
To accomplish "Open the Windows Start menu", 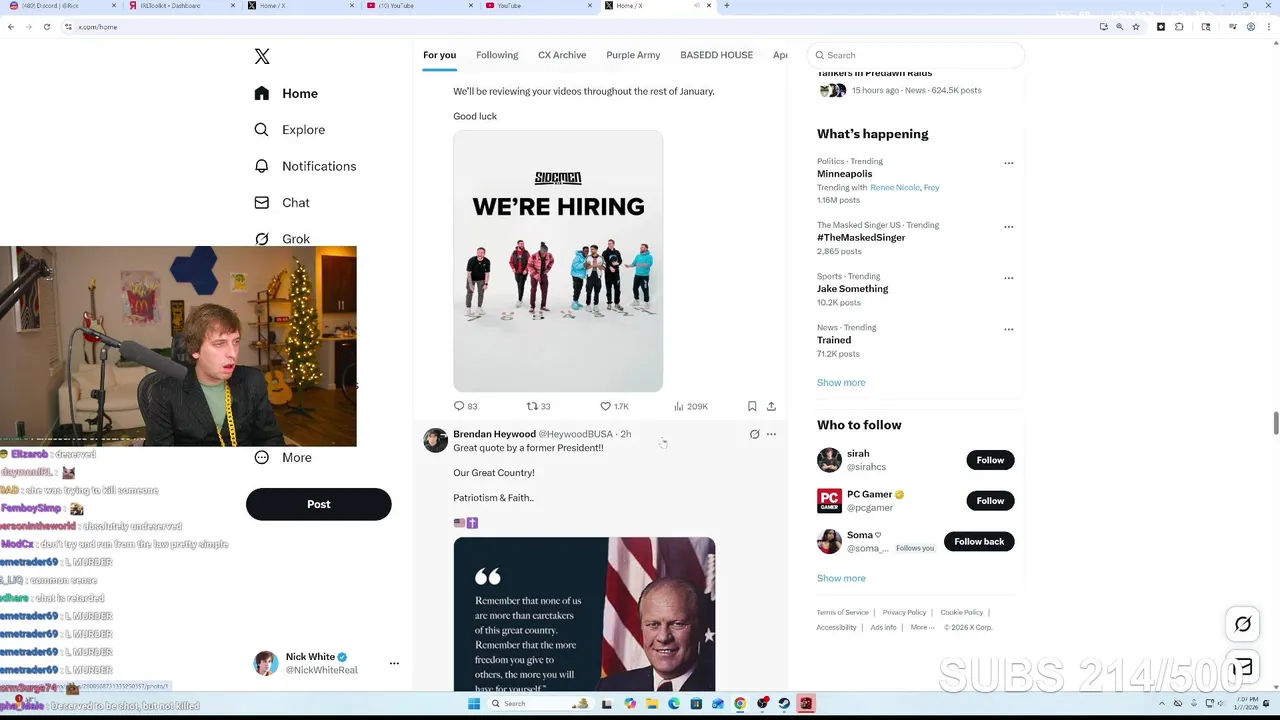I will (472, 704).
